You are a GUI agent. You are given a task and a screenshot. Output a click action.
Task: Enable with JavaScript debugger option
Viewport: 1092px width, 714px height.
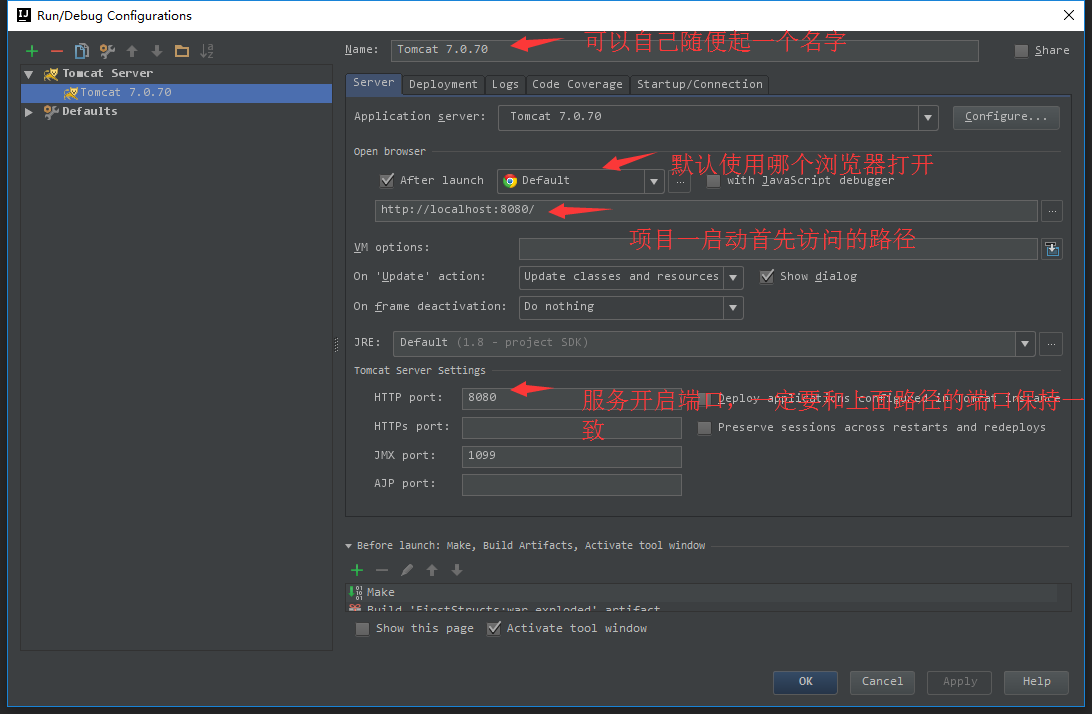[x=713, y=181]
